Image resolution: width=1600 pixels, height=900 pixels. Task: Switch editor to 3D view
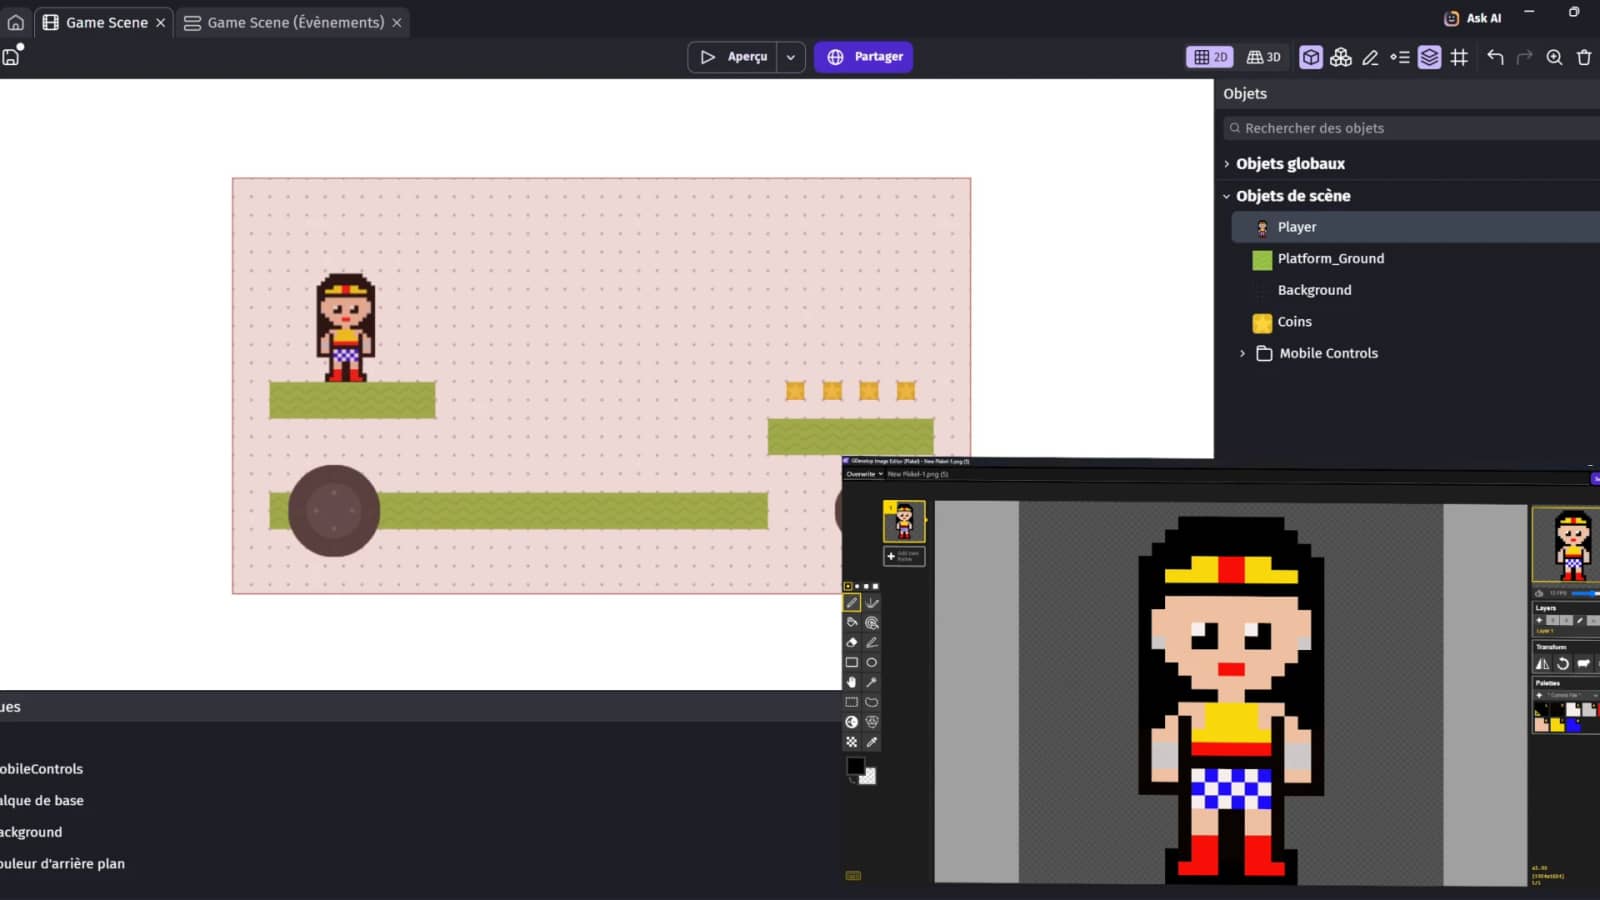[x=1263, y=57]
